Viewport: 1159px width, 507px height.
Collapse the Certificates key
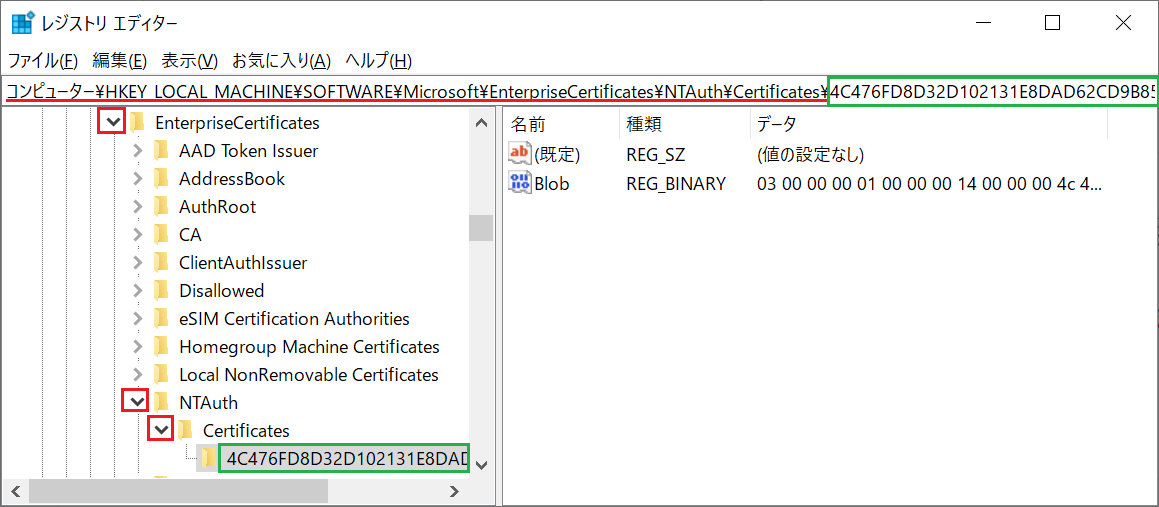click(161, 429)
